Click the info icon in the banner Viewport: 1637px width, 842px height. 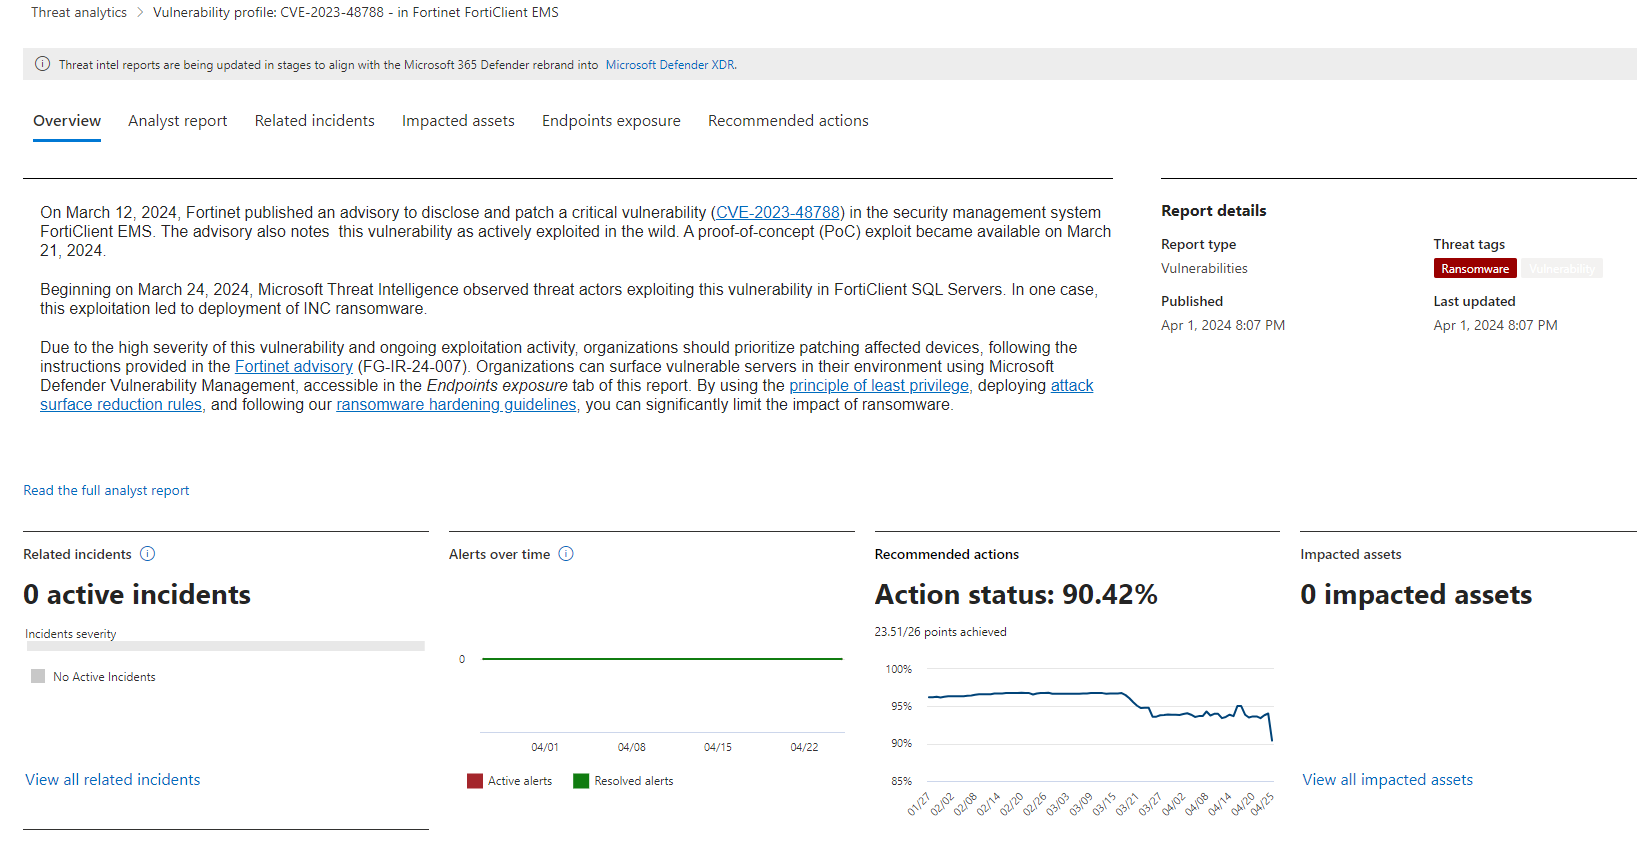[x=42, y=64]
